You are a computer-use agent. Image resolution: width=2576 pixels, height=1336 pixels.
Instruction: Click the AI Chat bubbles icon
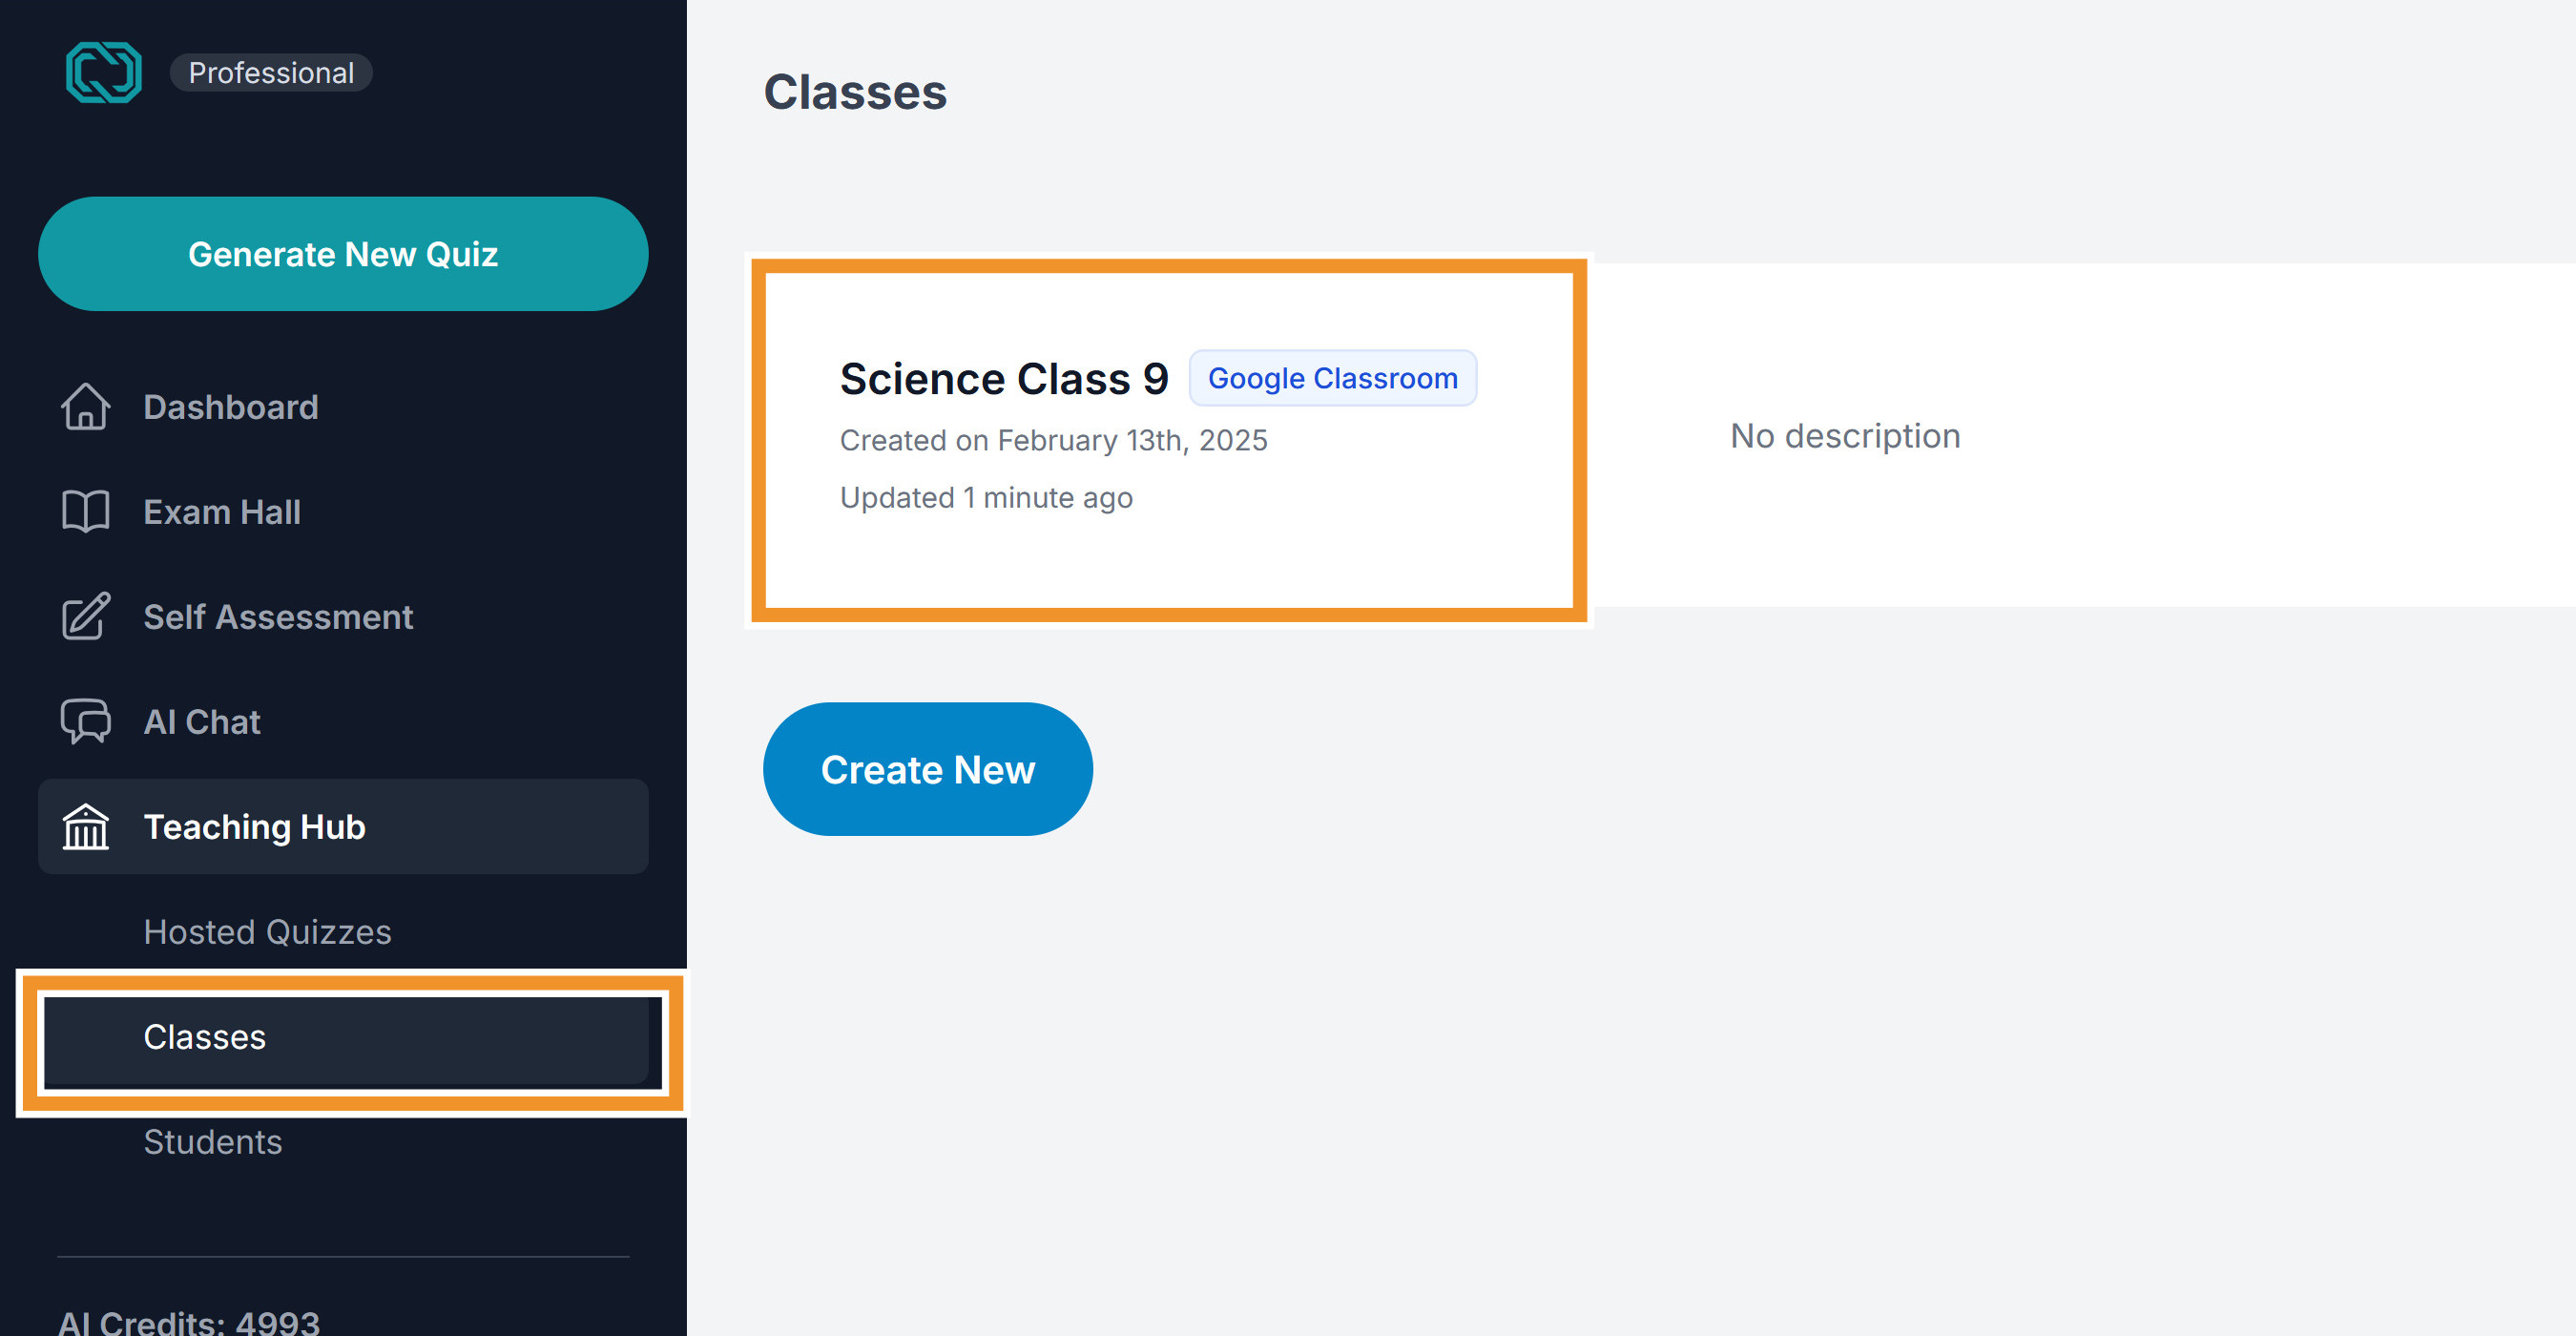pyautogui.click(x=86, y=721)
